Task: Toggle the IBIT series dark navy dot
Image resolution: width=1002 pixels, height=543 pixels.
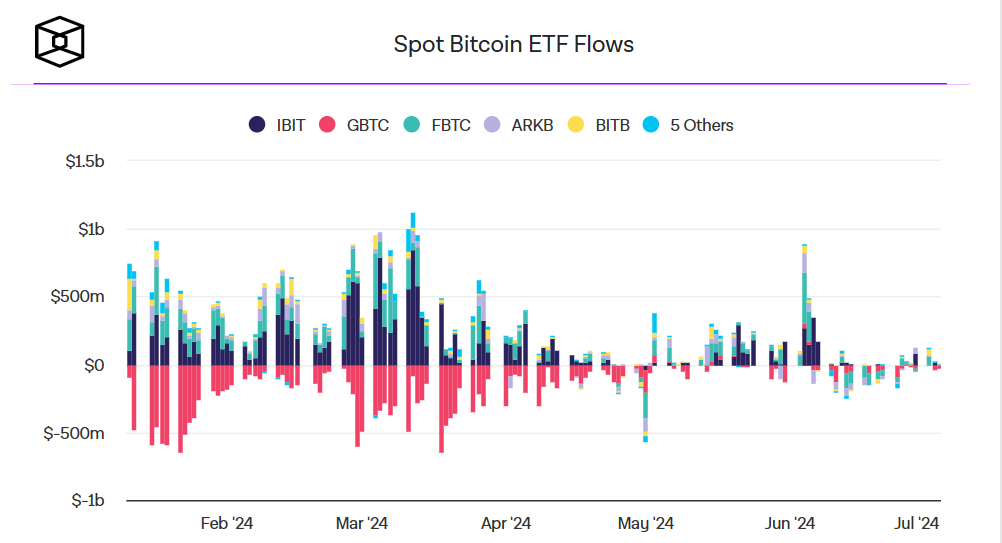Action: pyautogui.click(x=257, y=125)
